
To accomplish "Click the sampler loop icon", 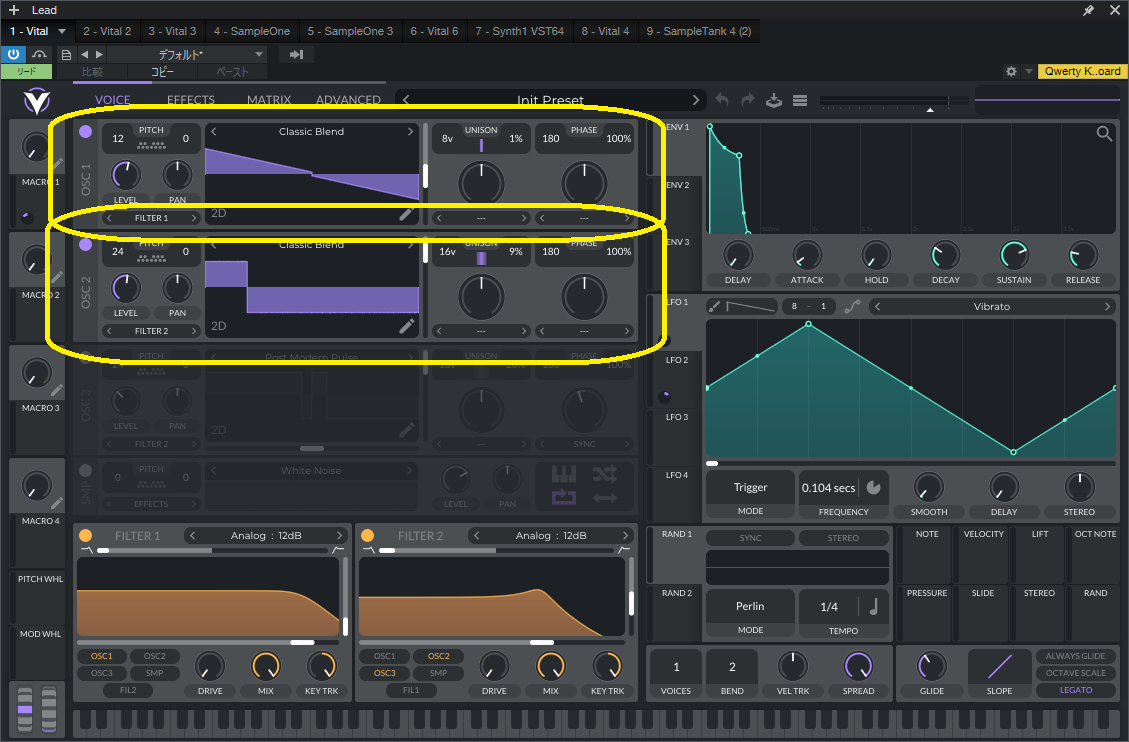I will click(562, 496).
